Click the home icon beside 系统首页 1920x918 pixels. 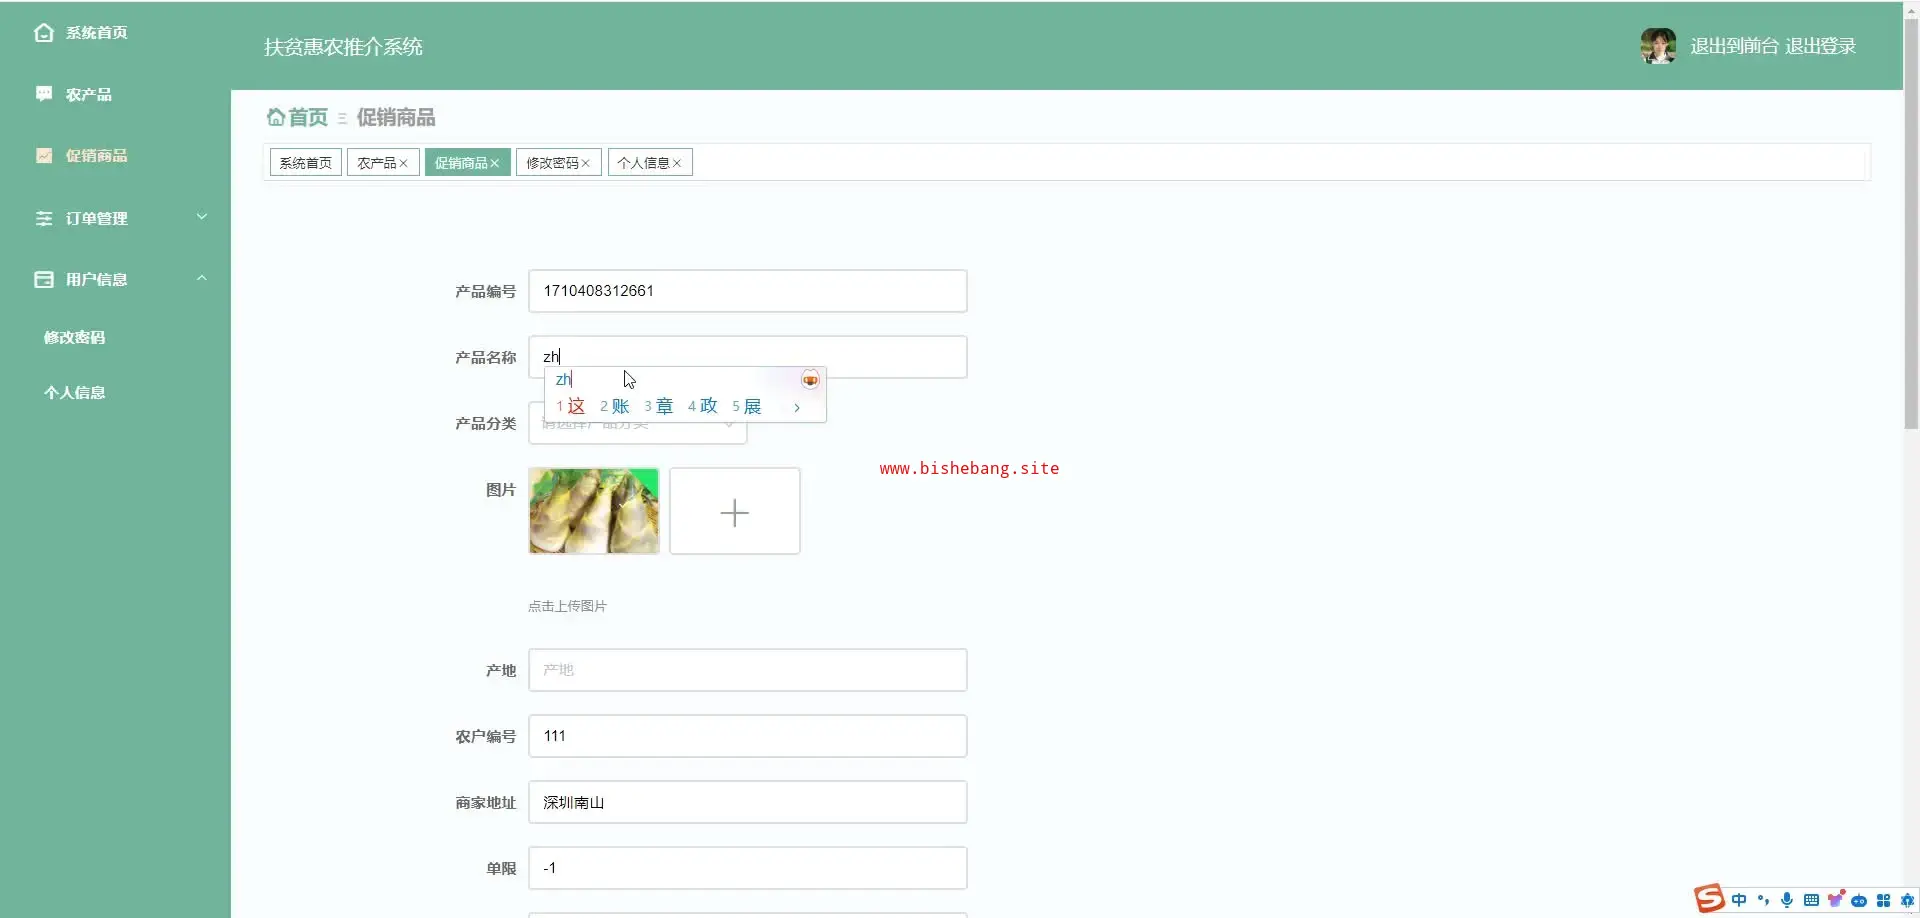pyautogui.click(x=44, y=33)
